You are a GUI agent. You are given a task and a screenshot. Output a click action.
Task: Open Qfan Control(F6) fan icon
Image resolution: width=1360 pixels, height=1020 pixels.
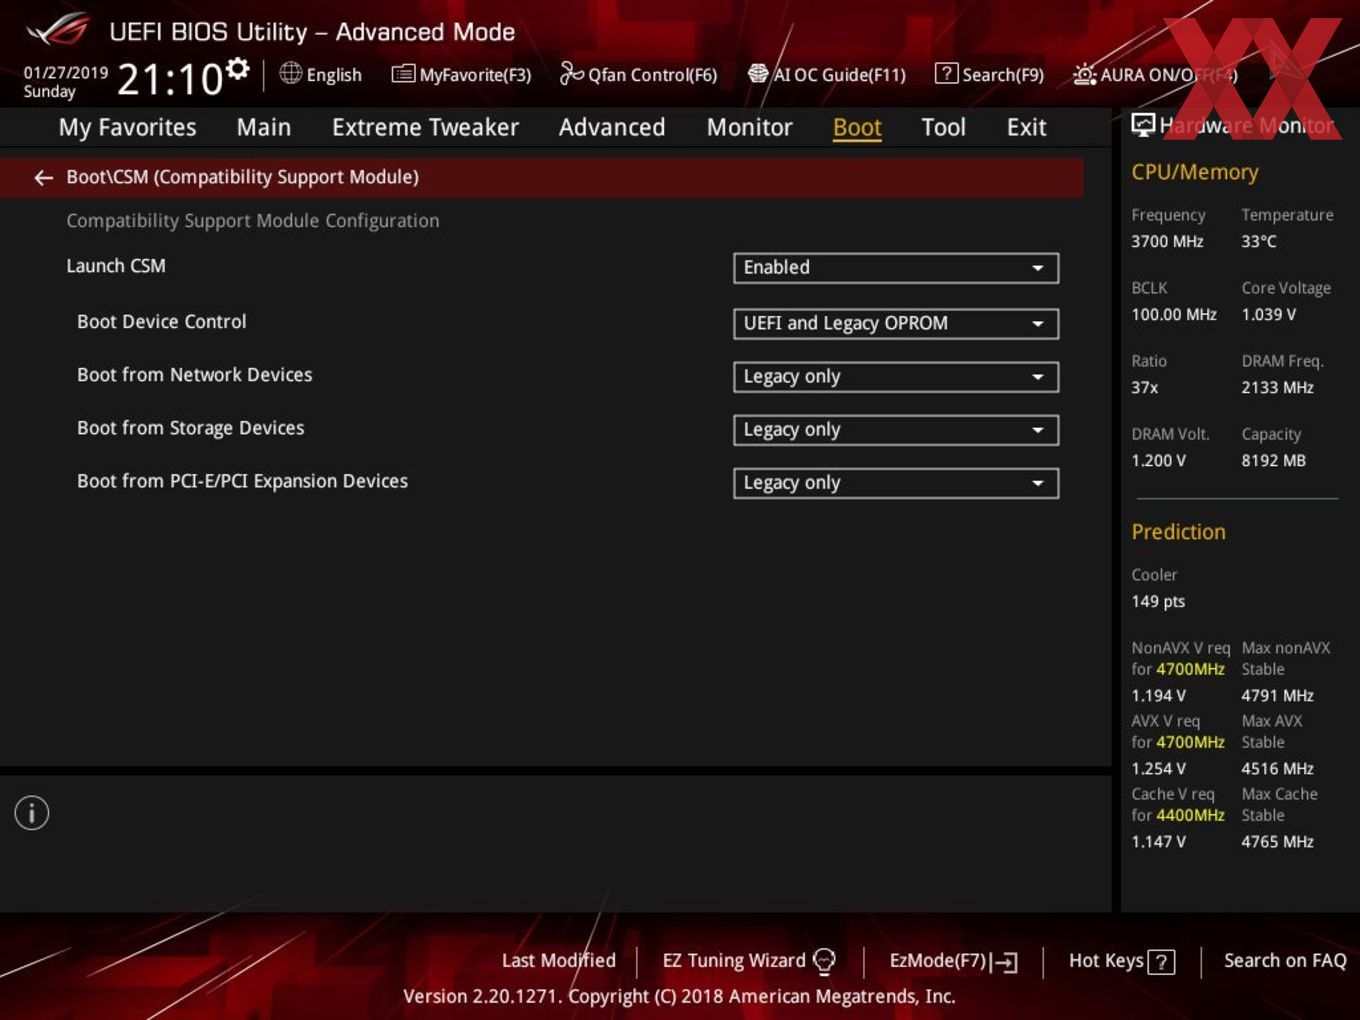[571, 73]
